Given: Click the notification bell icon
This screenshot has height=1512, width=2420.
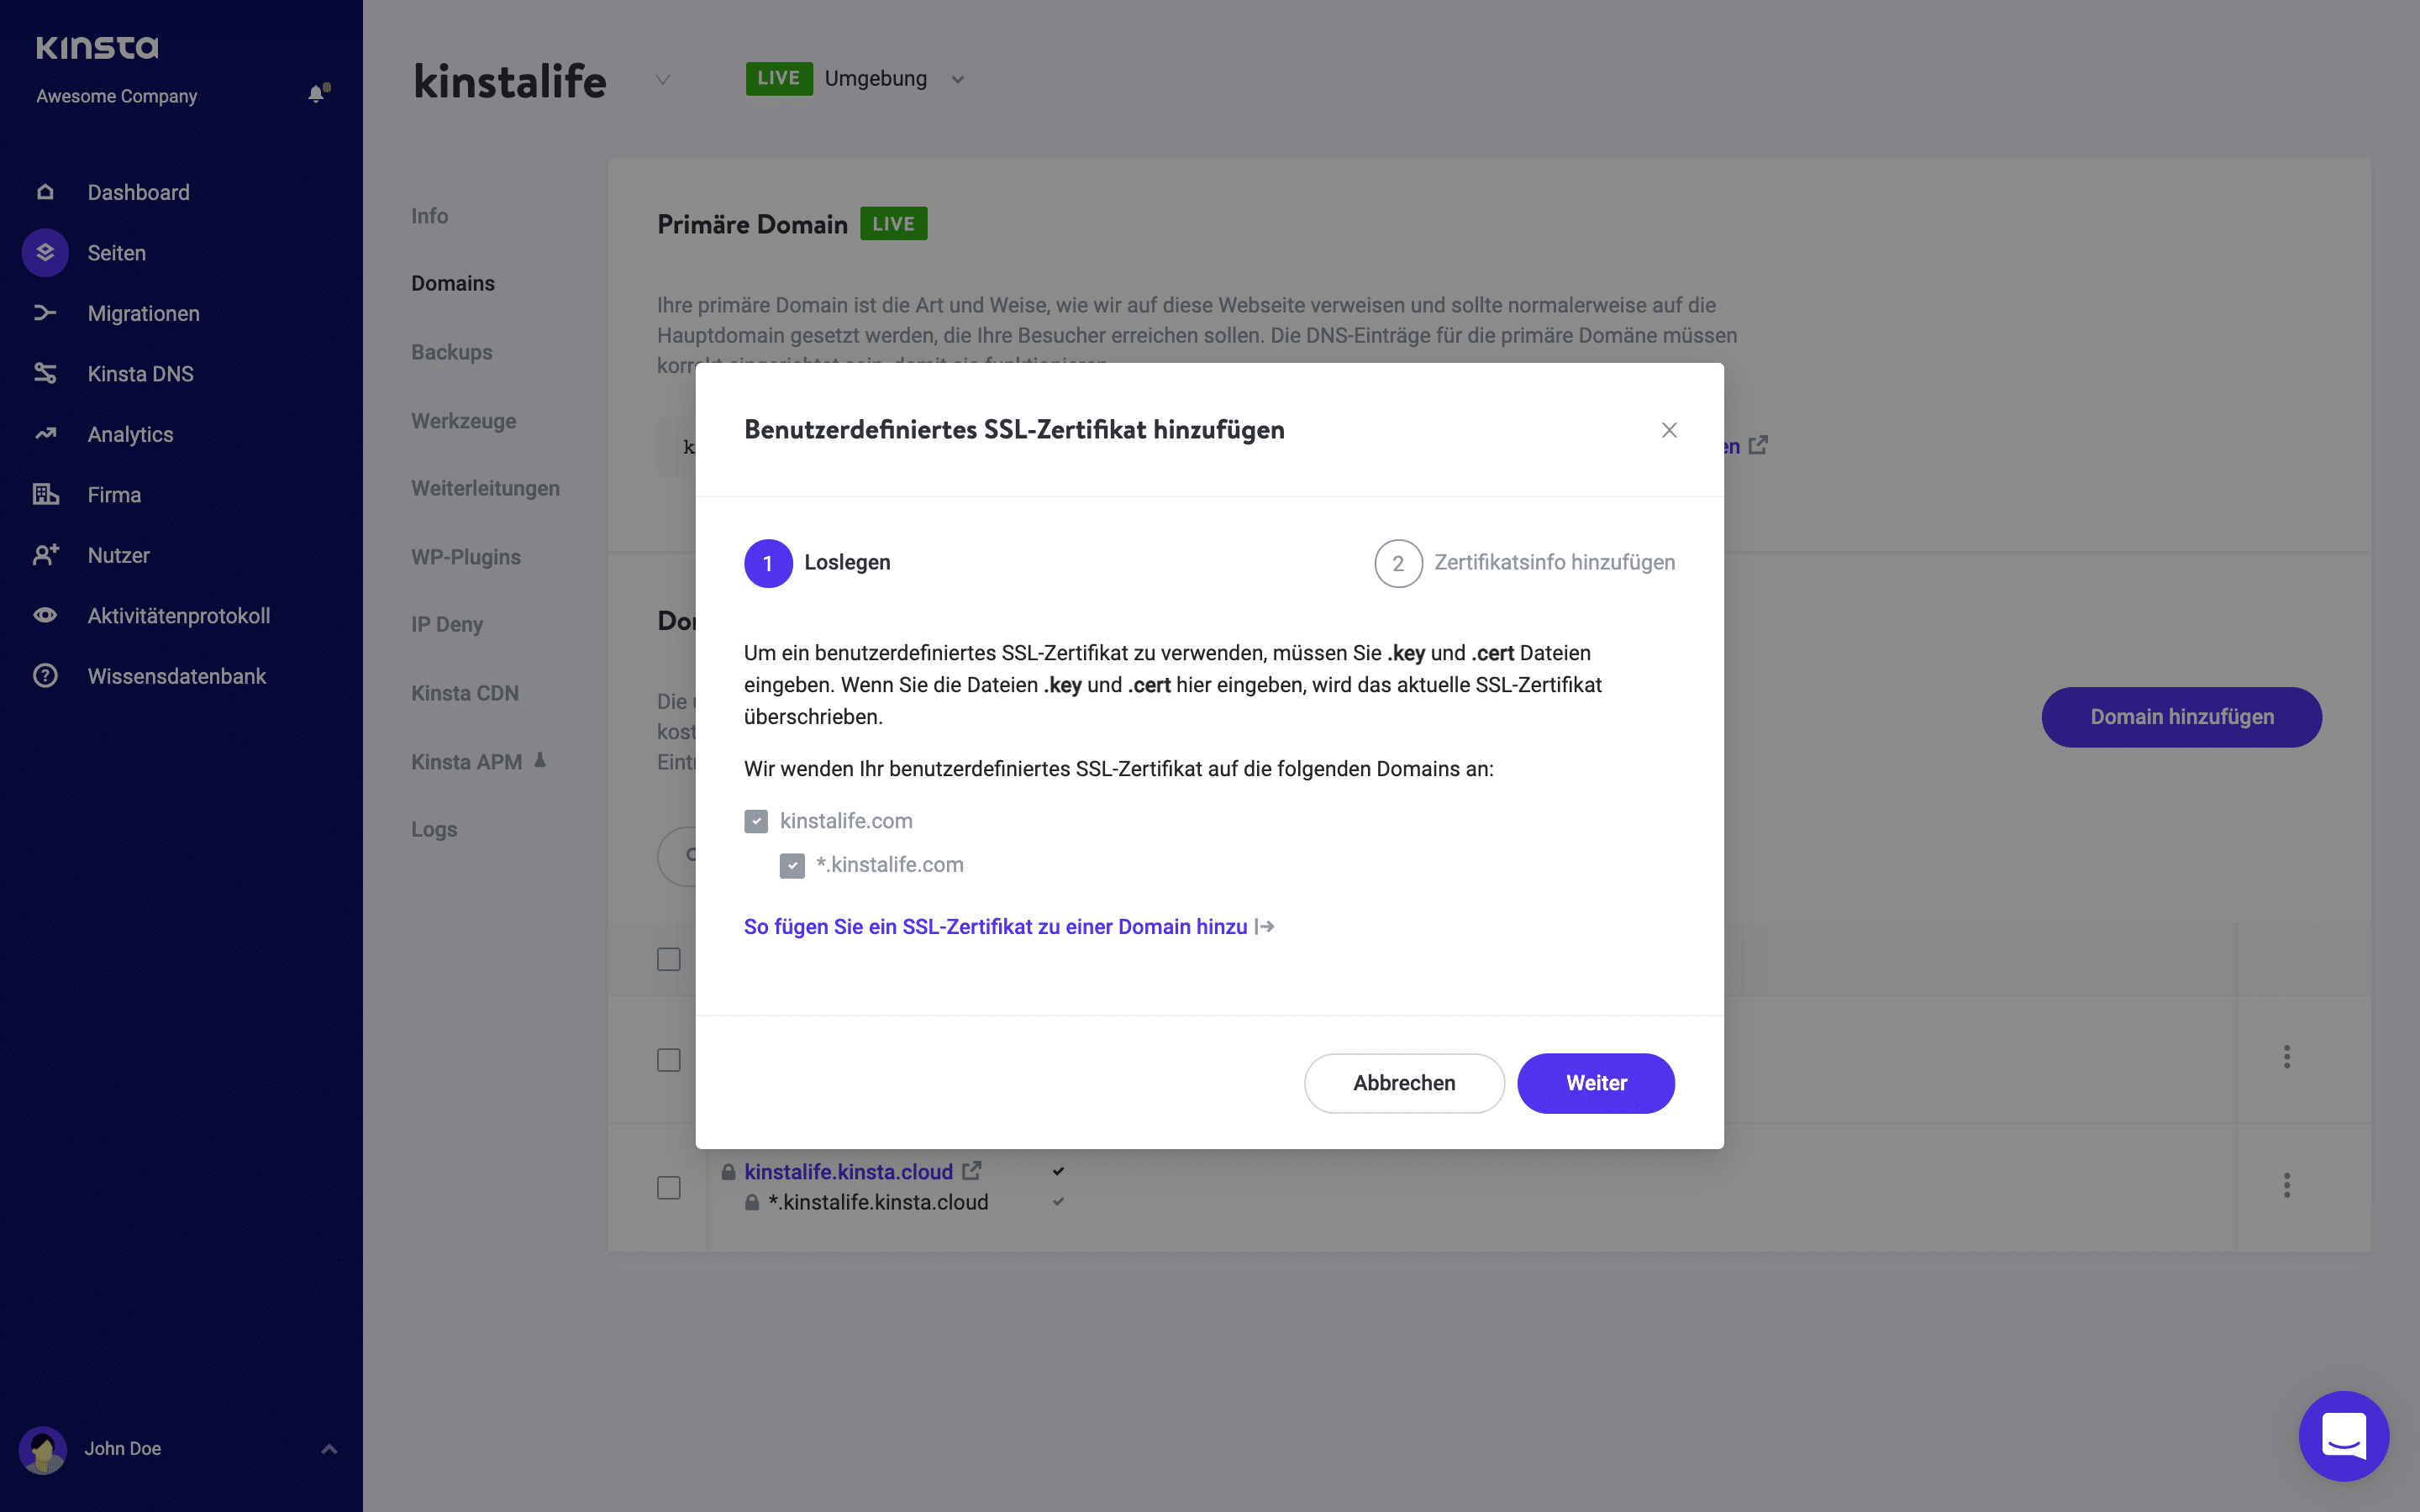Looking at the screenshot, I should click(318, 94).
